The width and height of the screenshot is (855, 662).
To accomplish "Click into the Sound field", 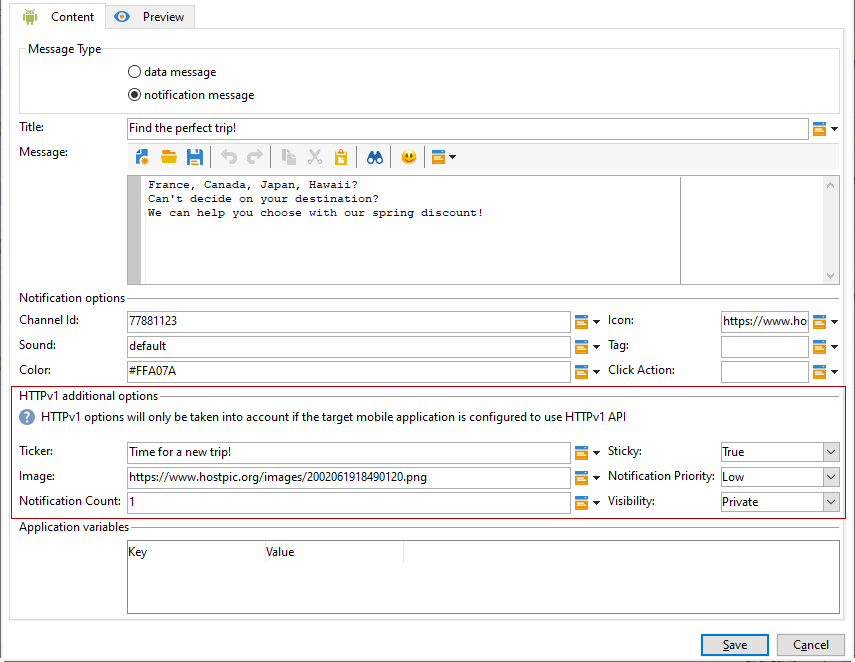I will [x=349, y=346].
